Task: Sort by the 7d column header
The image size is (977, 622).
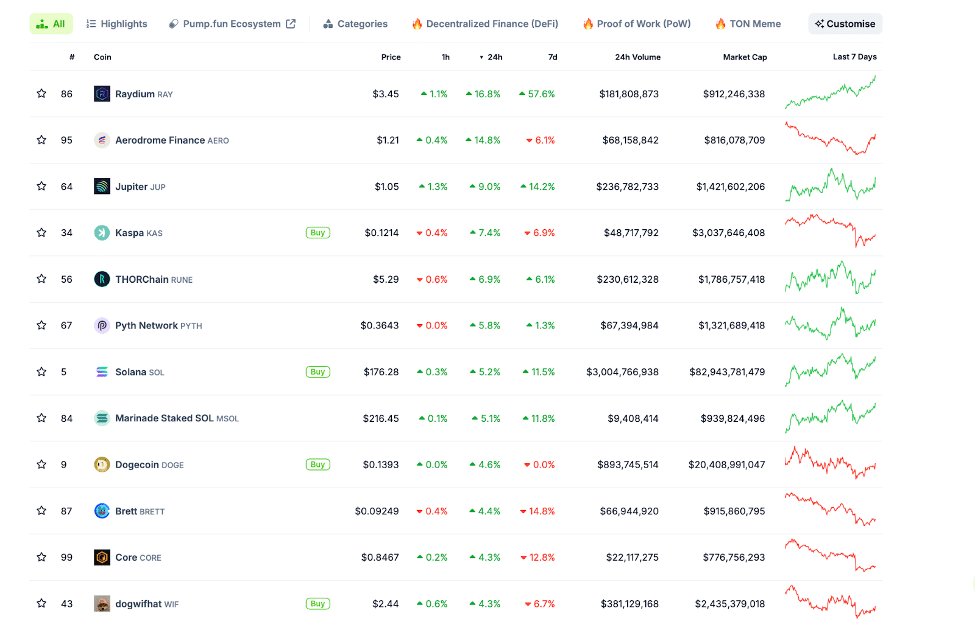Action: pos(553,57)
